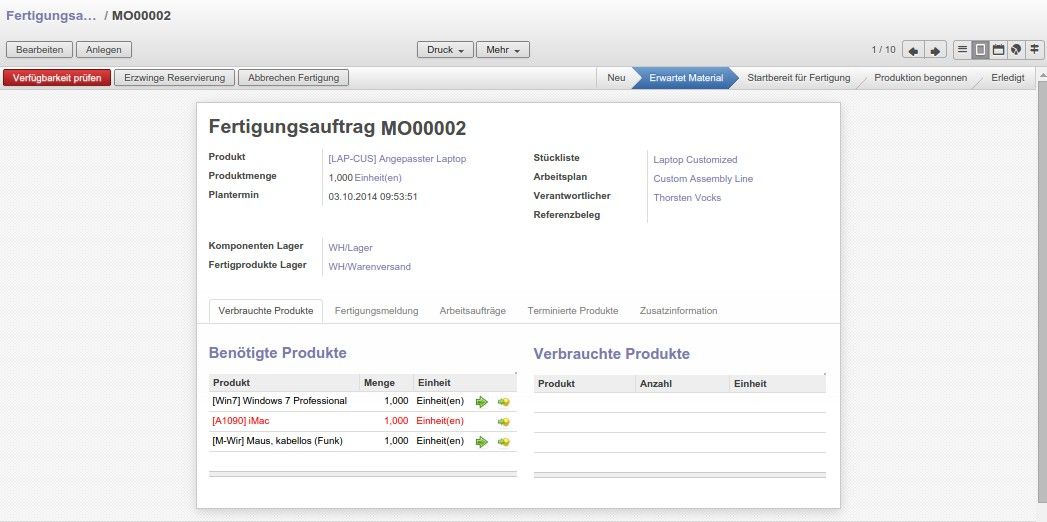Switch to calendar view icon
The height and width of the screenshot is (522, 1047).
998,50
